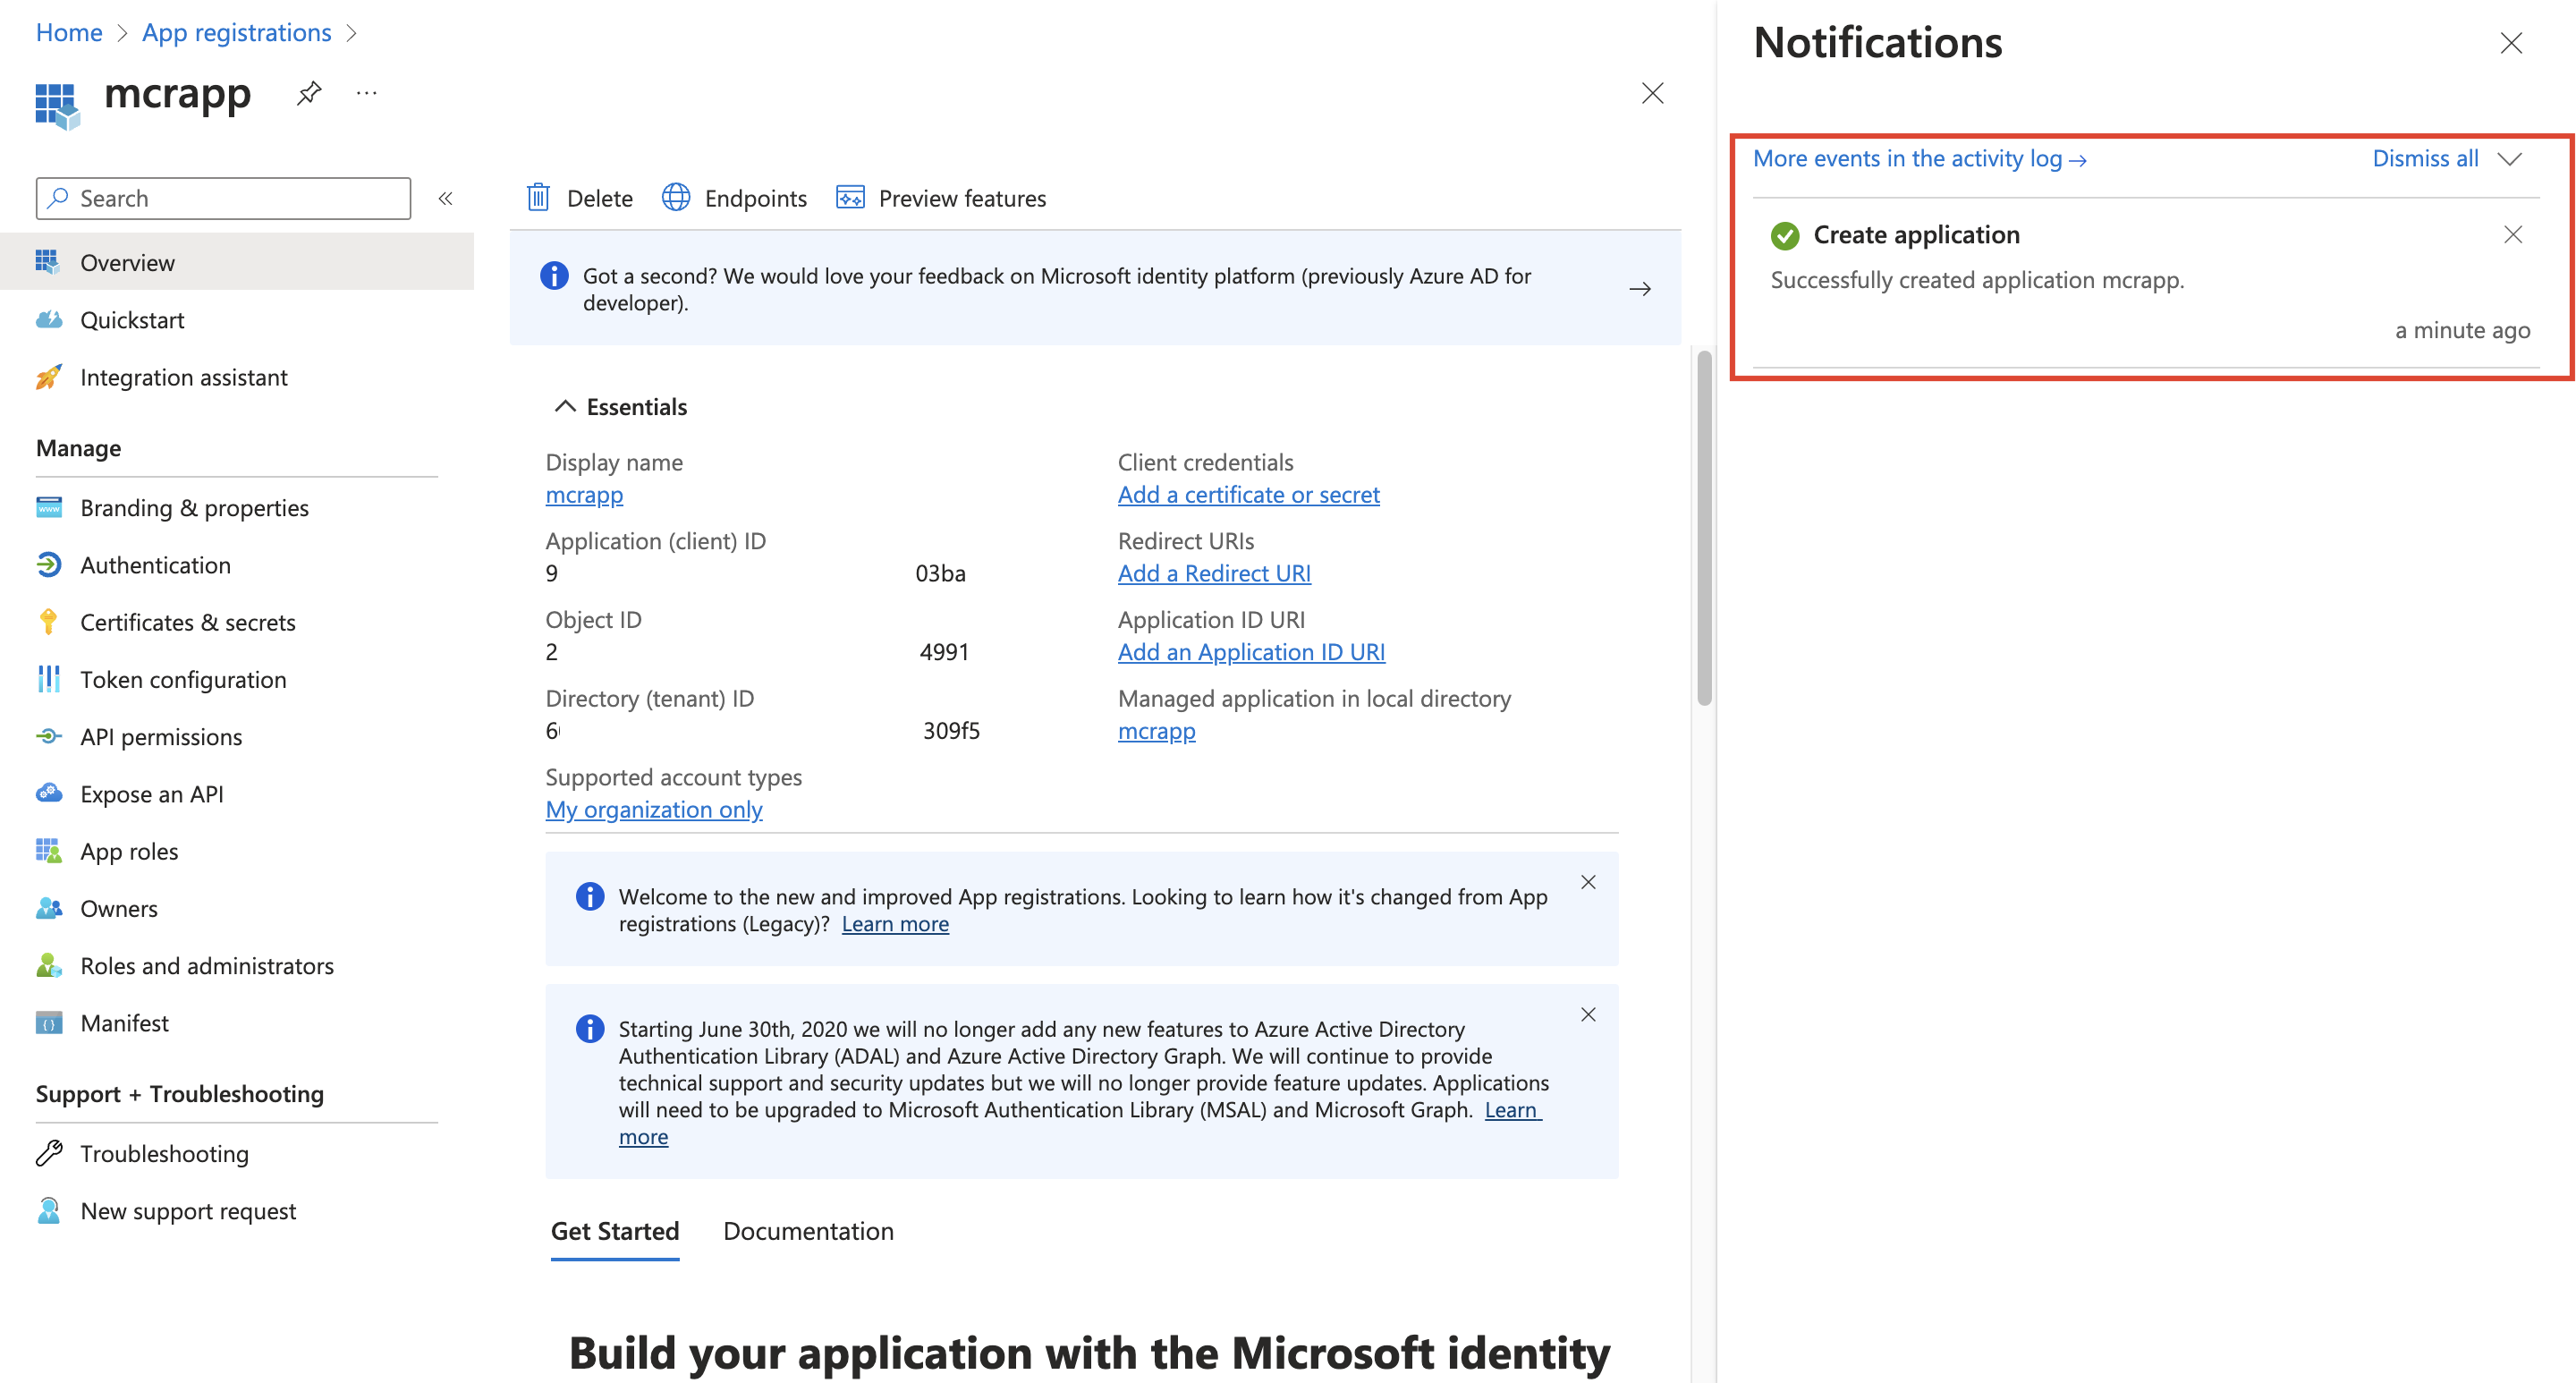2576x1383 pixels.
Task: Click the main content vertical scrollbar
Action: point(1704,528)
